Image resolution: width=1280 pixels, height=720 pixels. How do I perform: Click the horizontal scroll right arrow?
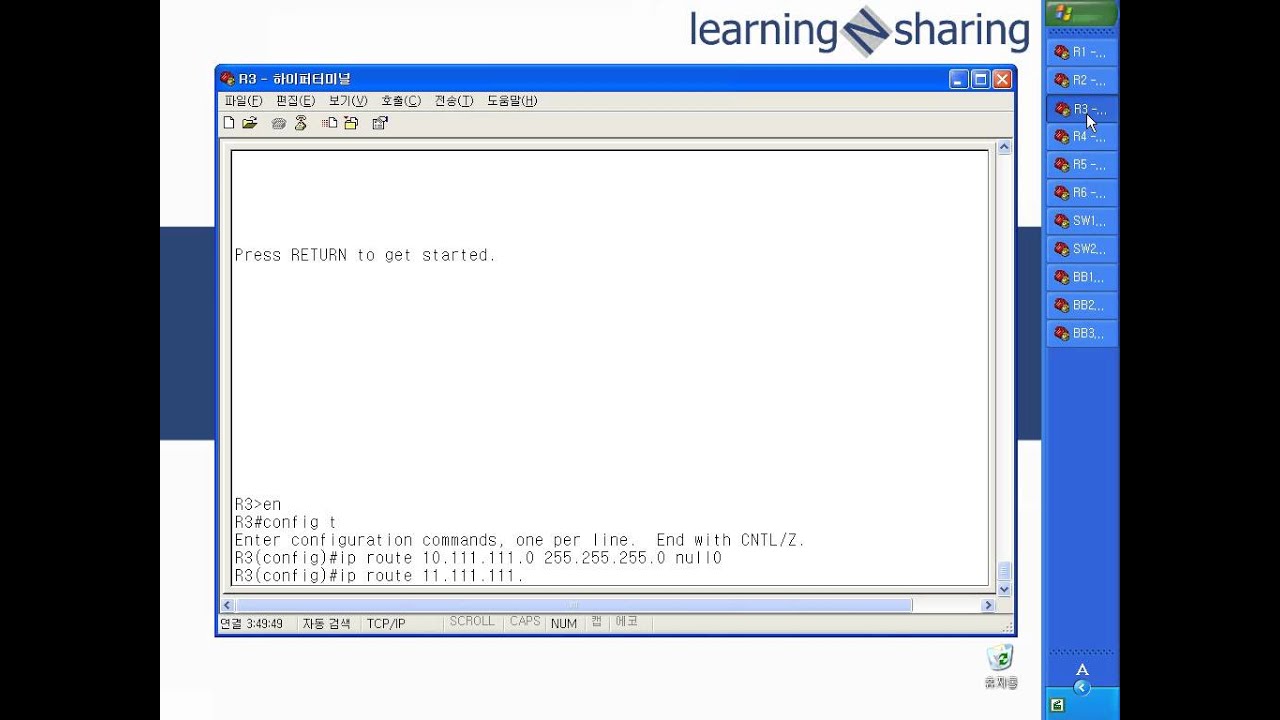pos(988,605)
